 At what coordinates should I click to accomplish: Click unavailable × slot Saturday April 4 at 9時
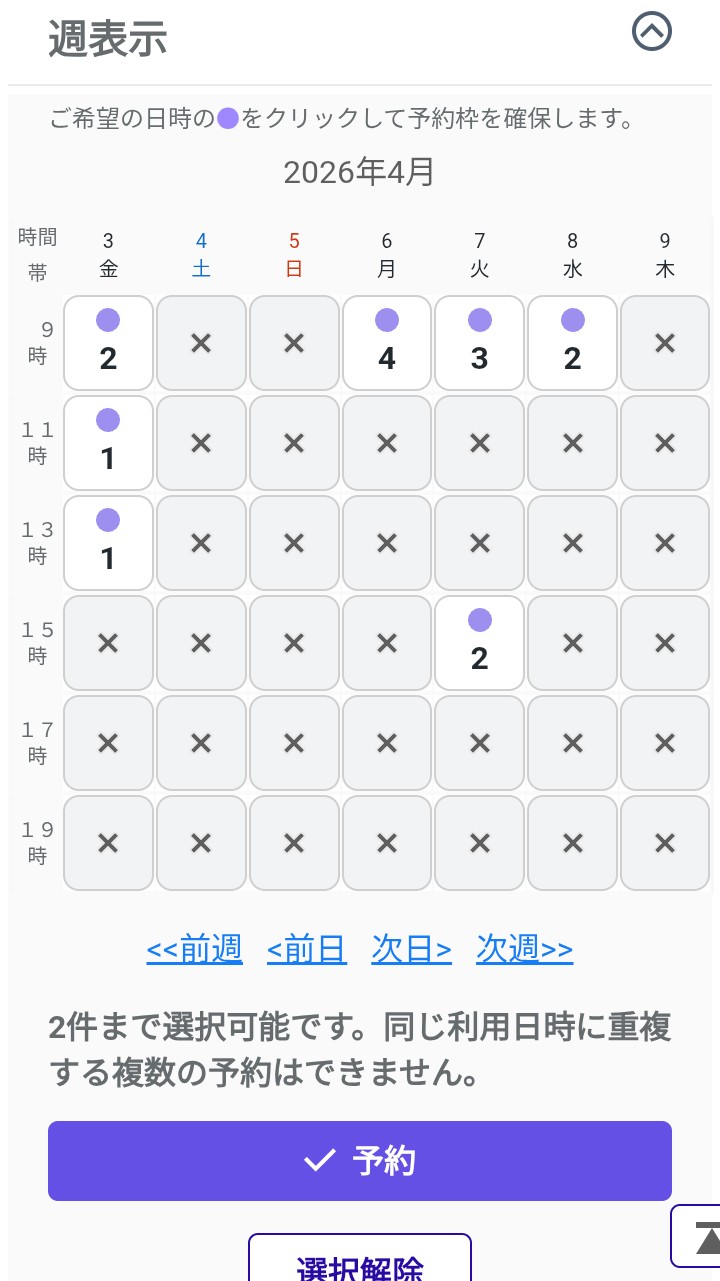click(x=201, y=342)
